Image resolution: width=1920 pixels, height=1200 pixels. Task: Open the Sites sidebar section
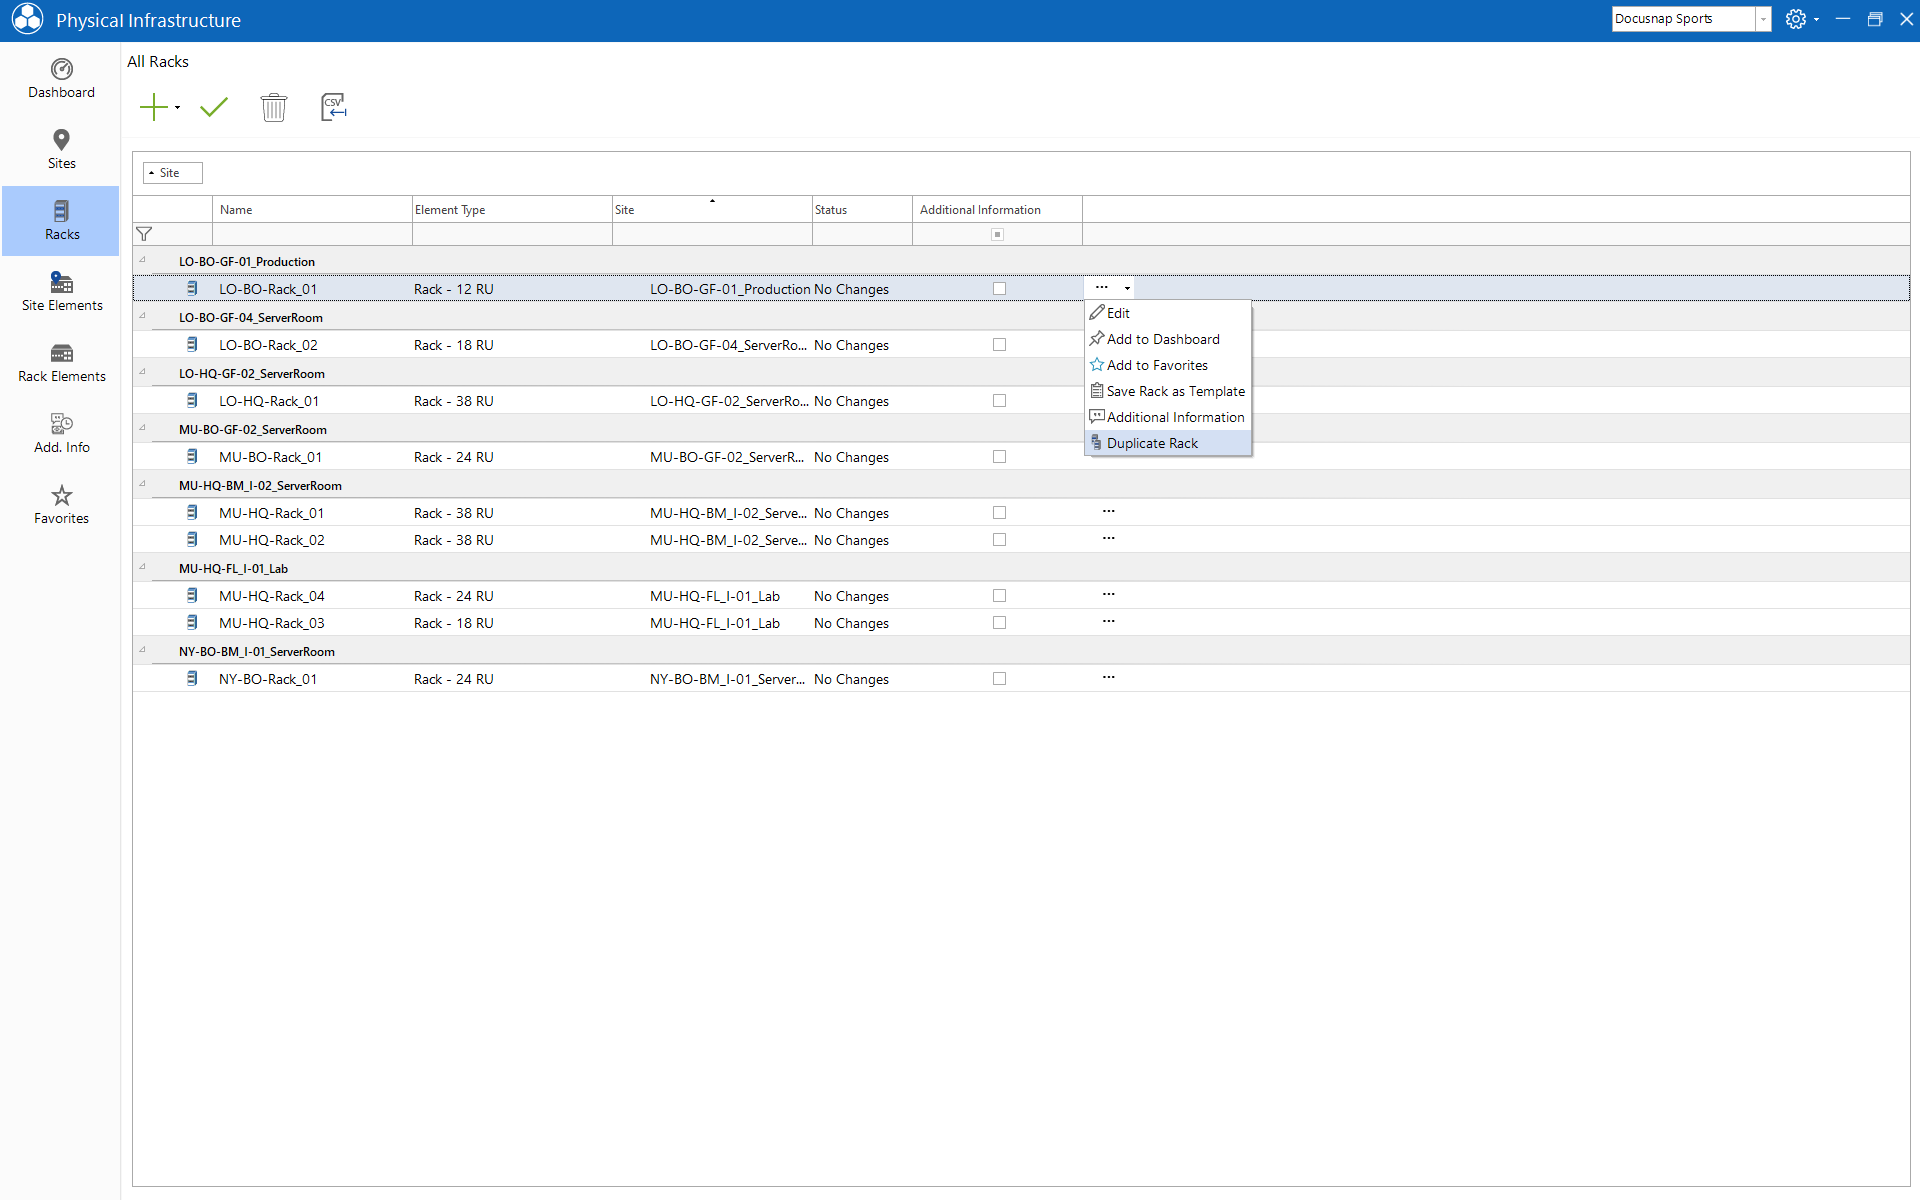tap(61, 150)
